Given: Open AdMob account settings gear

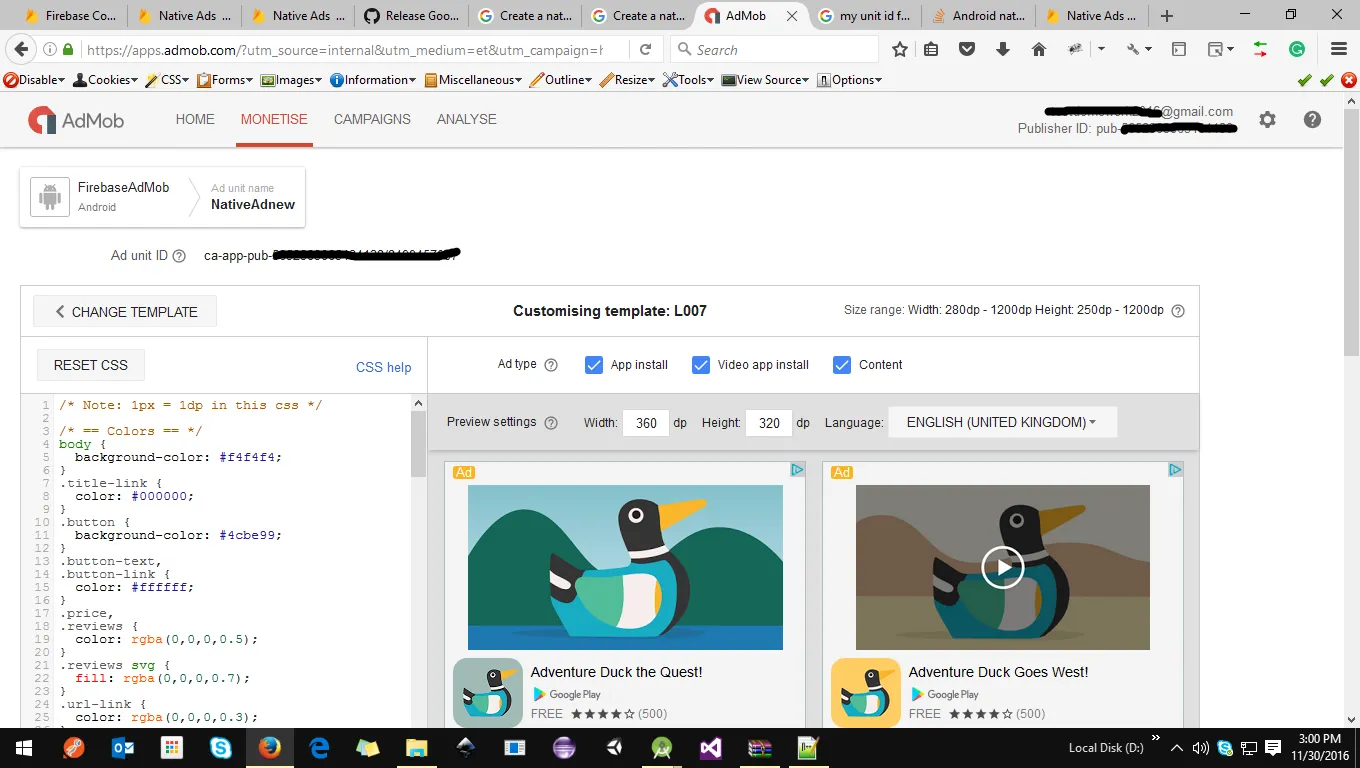Looking at the screenshot, I should click(1268, 120).
